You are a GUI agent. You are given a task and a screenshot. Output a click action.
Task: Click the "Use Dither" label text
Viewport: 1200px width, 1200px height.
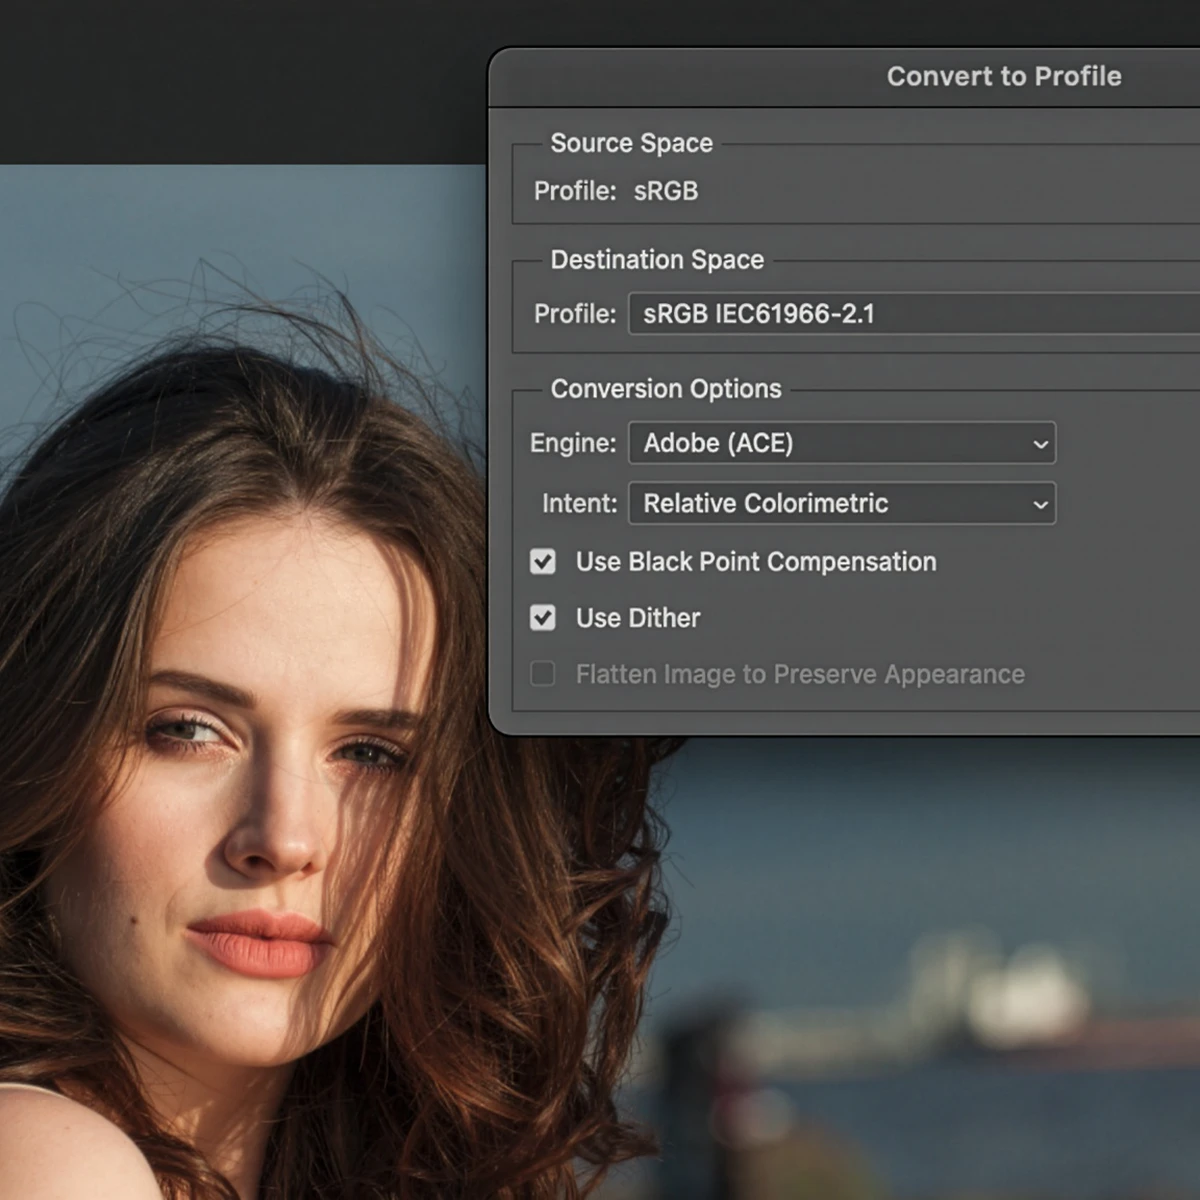(x=637, y=618)
